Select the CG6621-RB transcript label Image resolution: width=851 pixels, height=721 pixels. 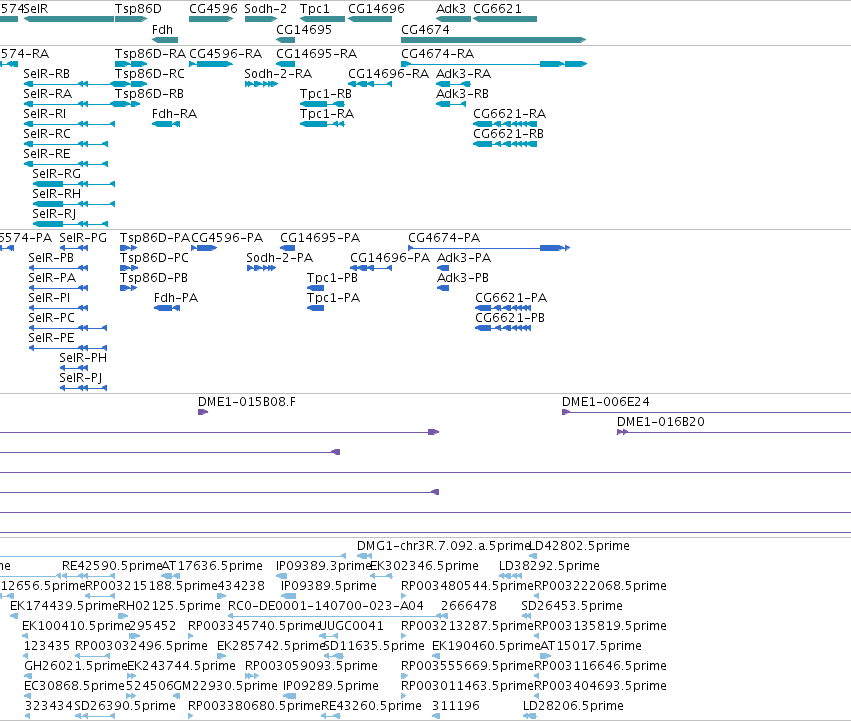point(509,134)
